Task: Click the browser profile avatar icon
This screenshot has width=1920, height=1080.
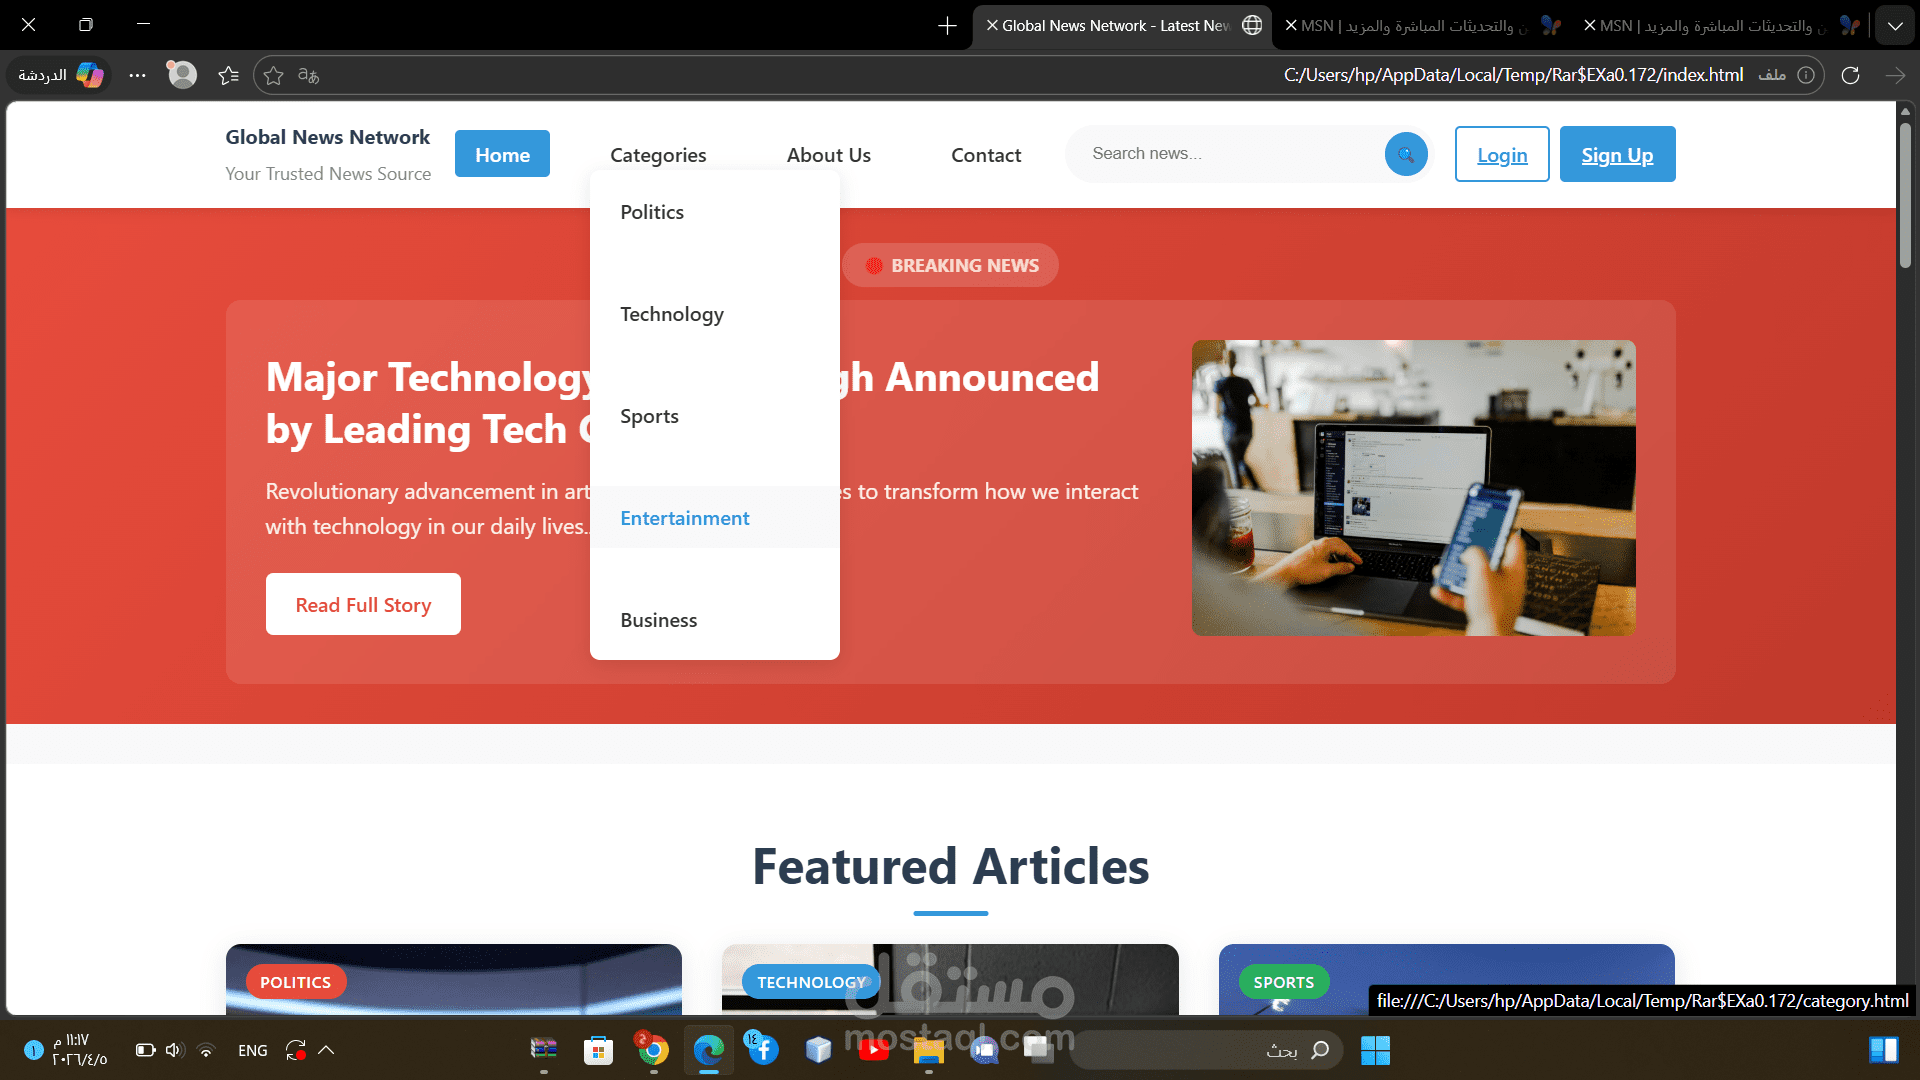Action: click(181, 75)
